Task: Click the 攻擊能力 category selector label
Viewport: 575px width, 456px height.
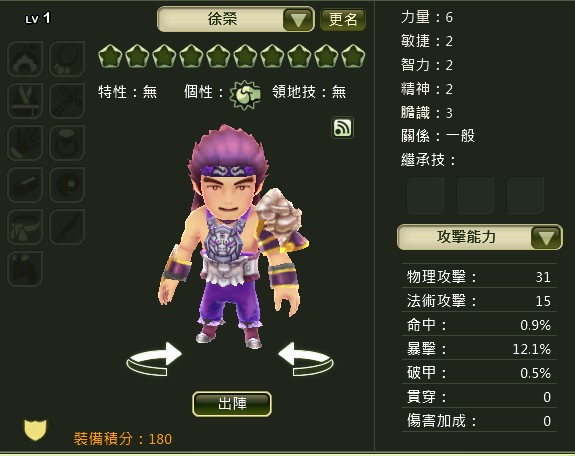Action: pyautogui.click(x=466, y=237)
